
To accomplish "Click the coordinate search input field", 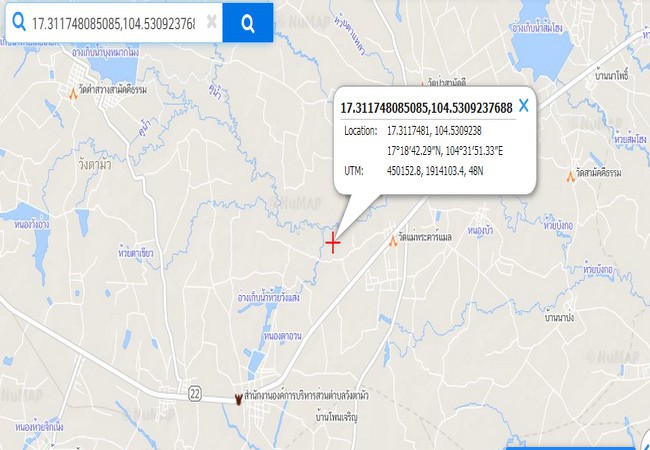I will click(113, 24).
